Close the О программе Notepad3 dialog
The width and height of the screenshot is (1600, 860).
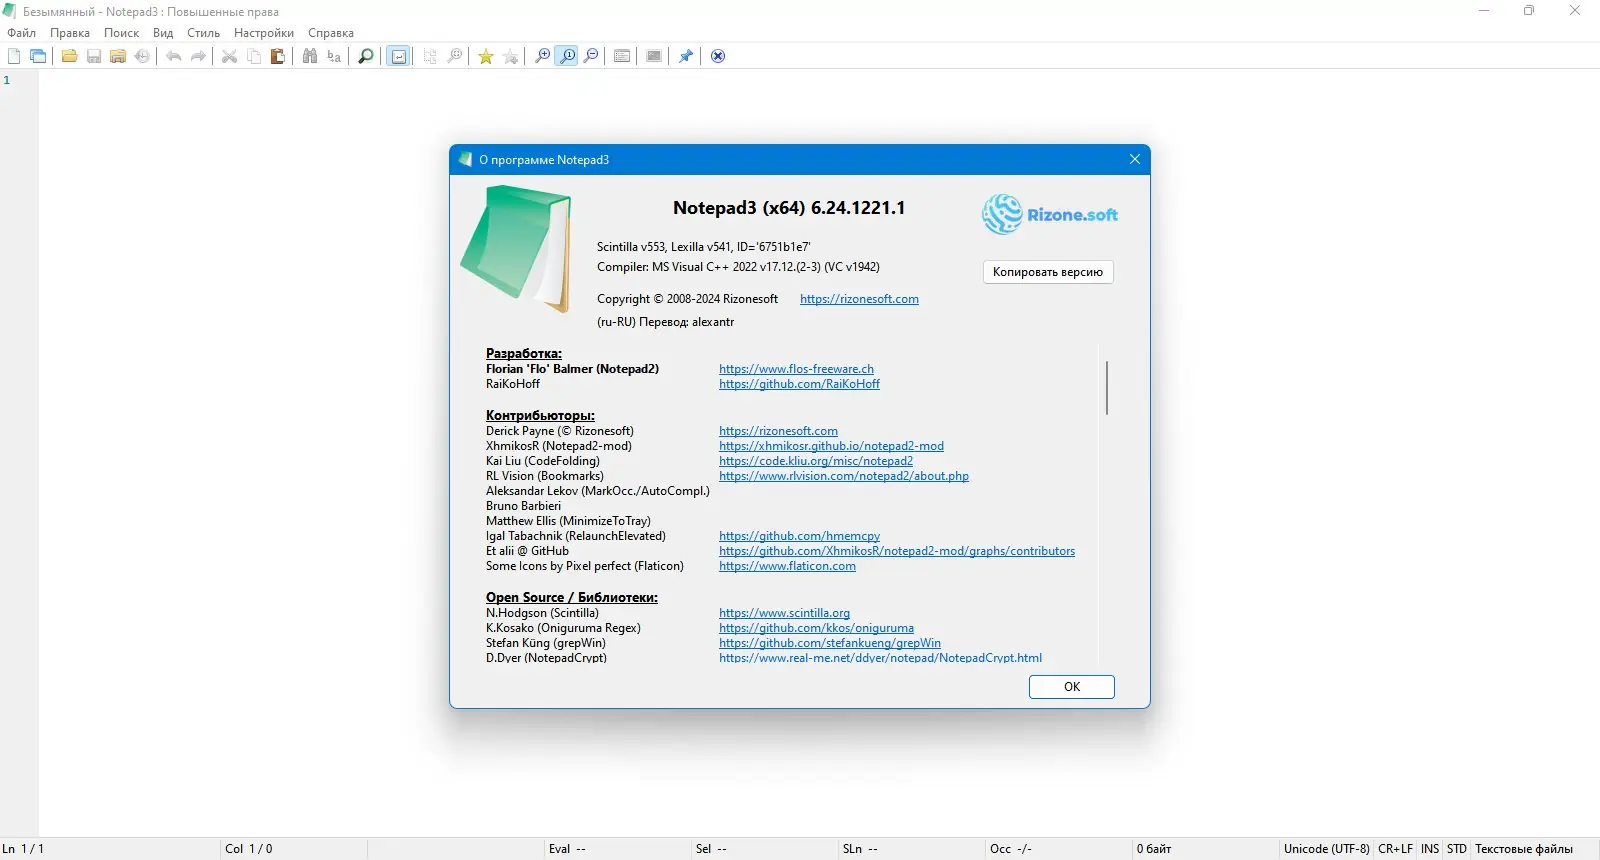click(x=1135, y=159)
